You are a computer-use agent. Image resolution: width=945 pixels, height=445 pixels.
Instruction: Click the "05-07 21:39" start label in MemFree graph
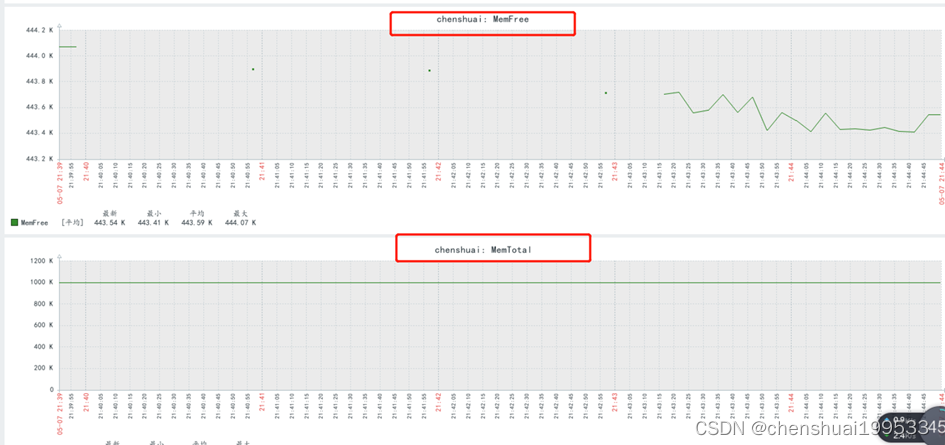[60, 183]
